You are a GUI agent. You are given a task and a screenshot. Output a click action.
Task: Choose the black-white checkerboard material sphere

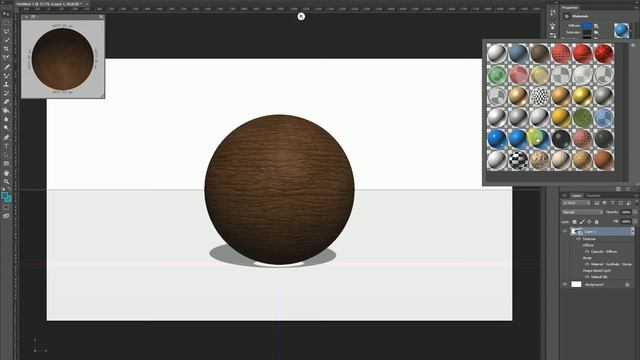tap(518, 160)
